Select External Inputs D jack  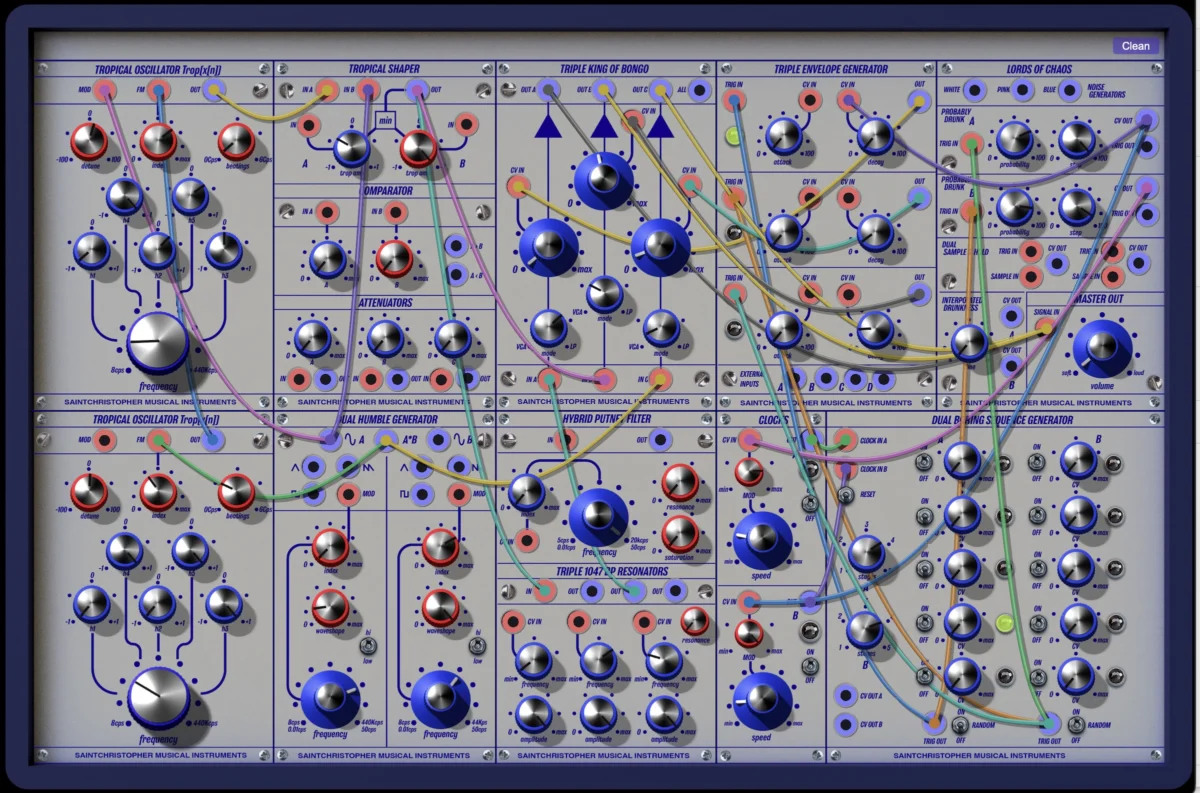click(x=883, y=377)
